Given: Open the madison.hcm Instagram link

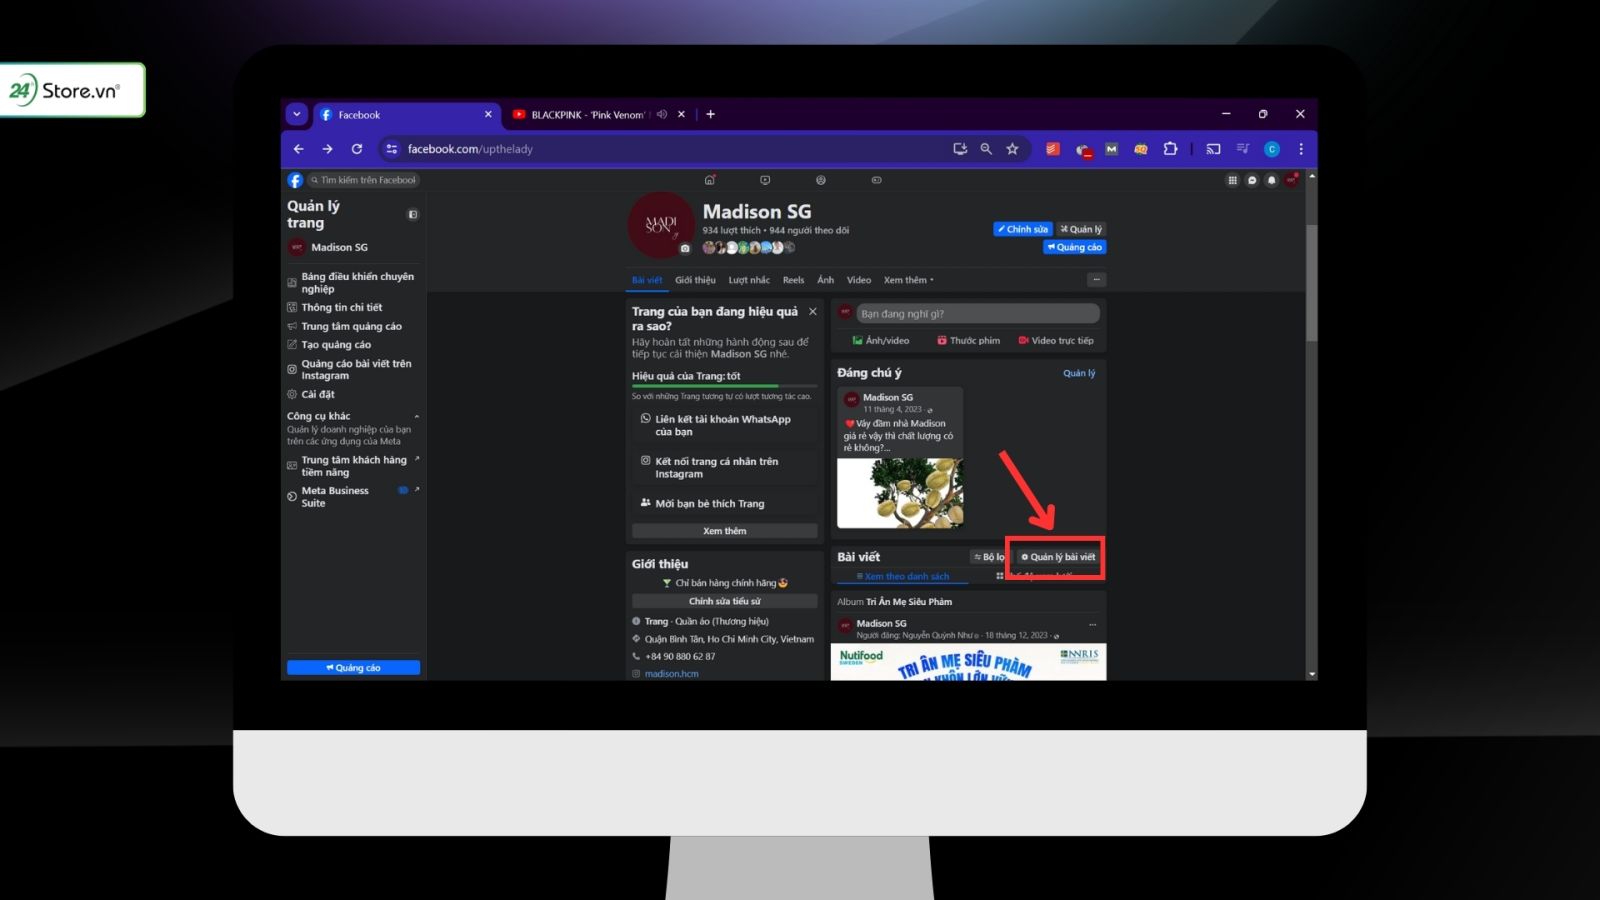Looking at the screenshot, I should [672, 674].
